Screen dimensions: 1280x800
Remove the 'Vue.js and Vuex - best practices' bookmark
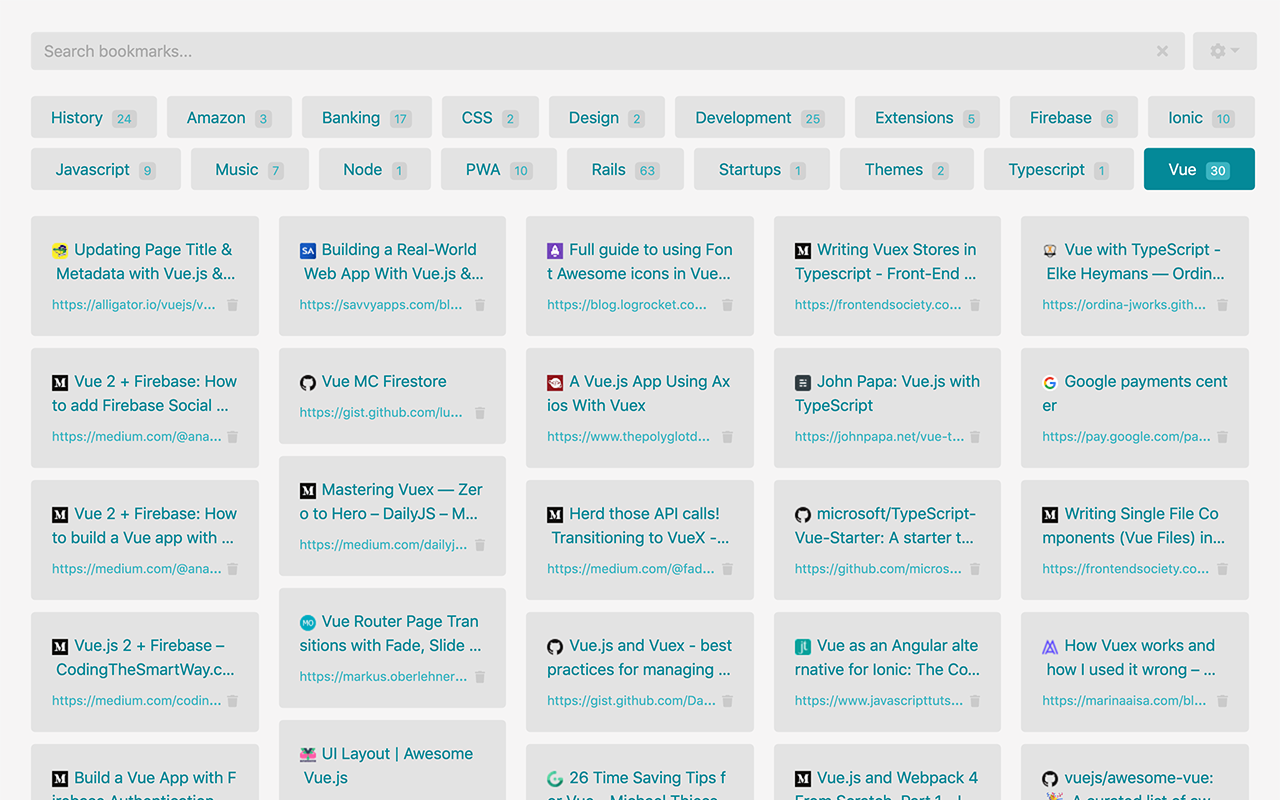728,701
